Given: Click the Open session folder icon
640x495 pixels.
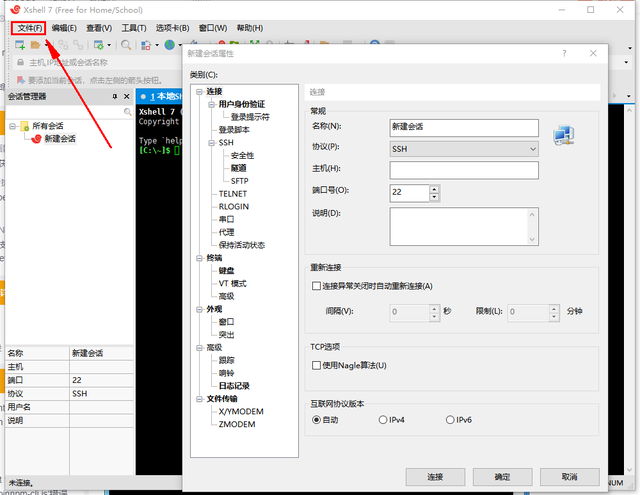Looking at the screenshot, I should tap(36, 45).
